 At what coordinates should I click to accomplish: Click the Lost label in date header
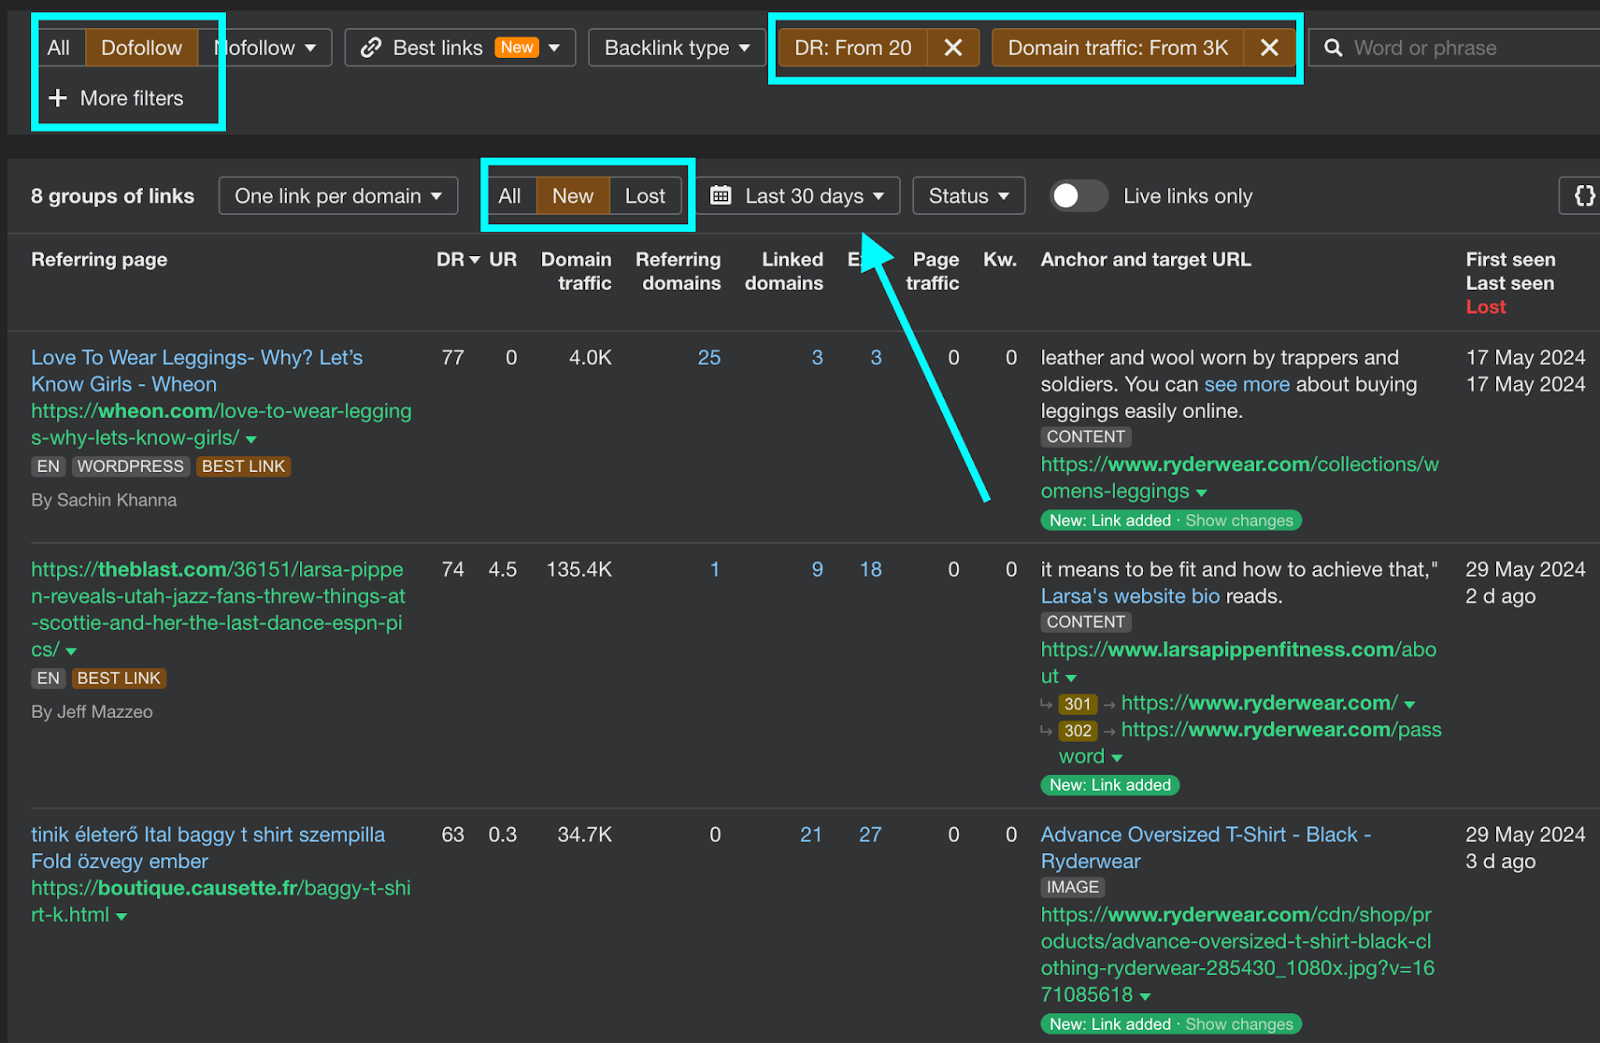point(1486,307)
